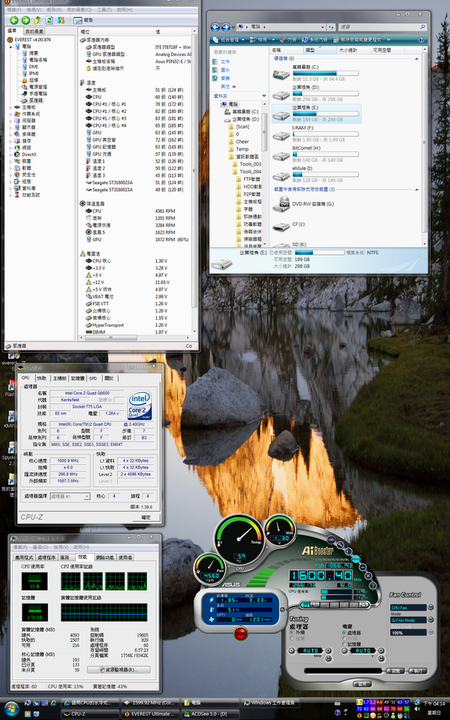Select the EVEREST v4.00.976 root node

[x=29, y=40]
